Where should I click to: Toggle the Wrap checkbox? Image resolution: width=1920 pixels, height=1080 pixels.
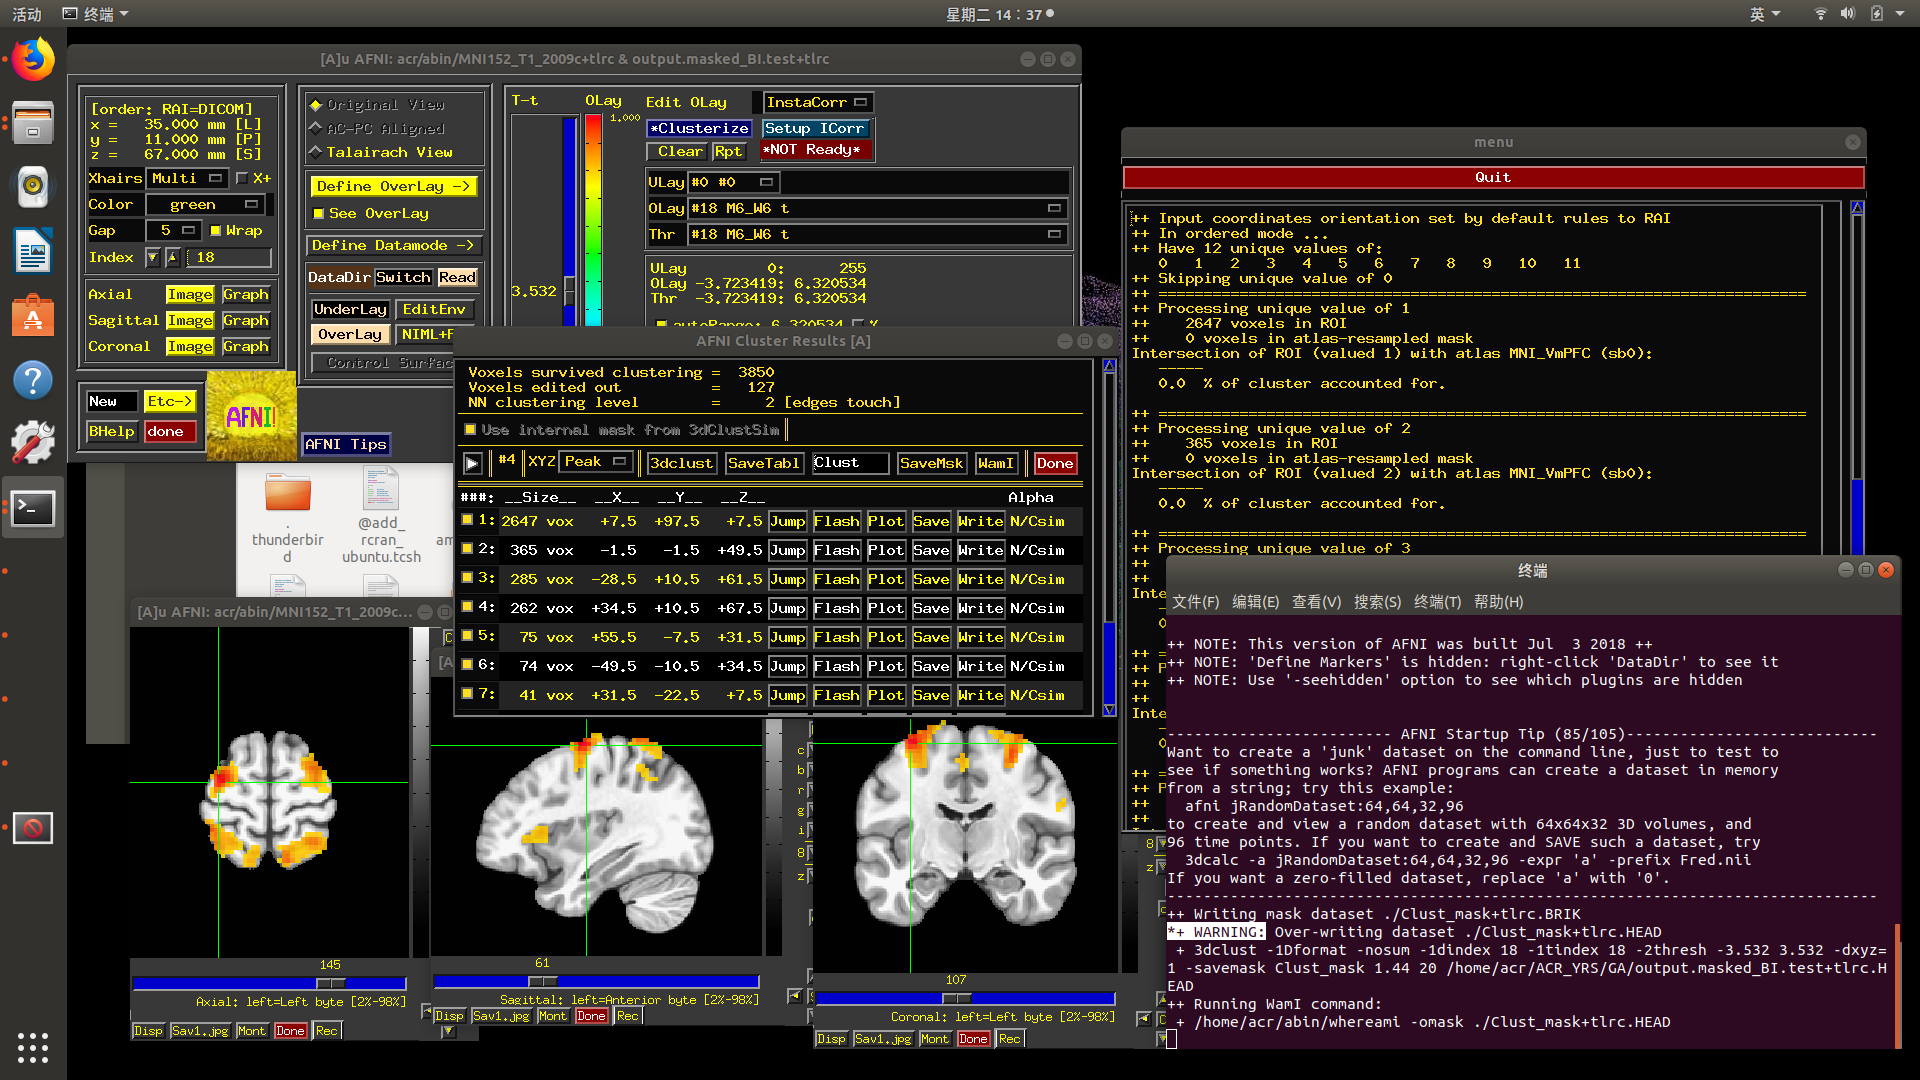[215, 230]
